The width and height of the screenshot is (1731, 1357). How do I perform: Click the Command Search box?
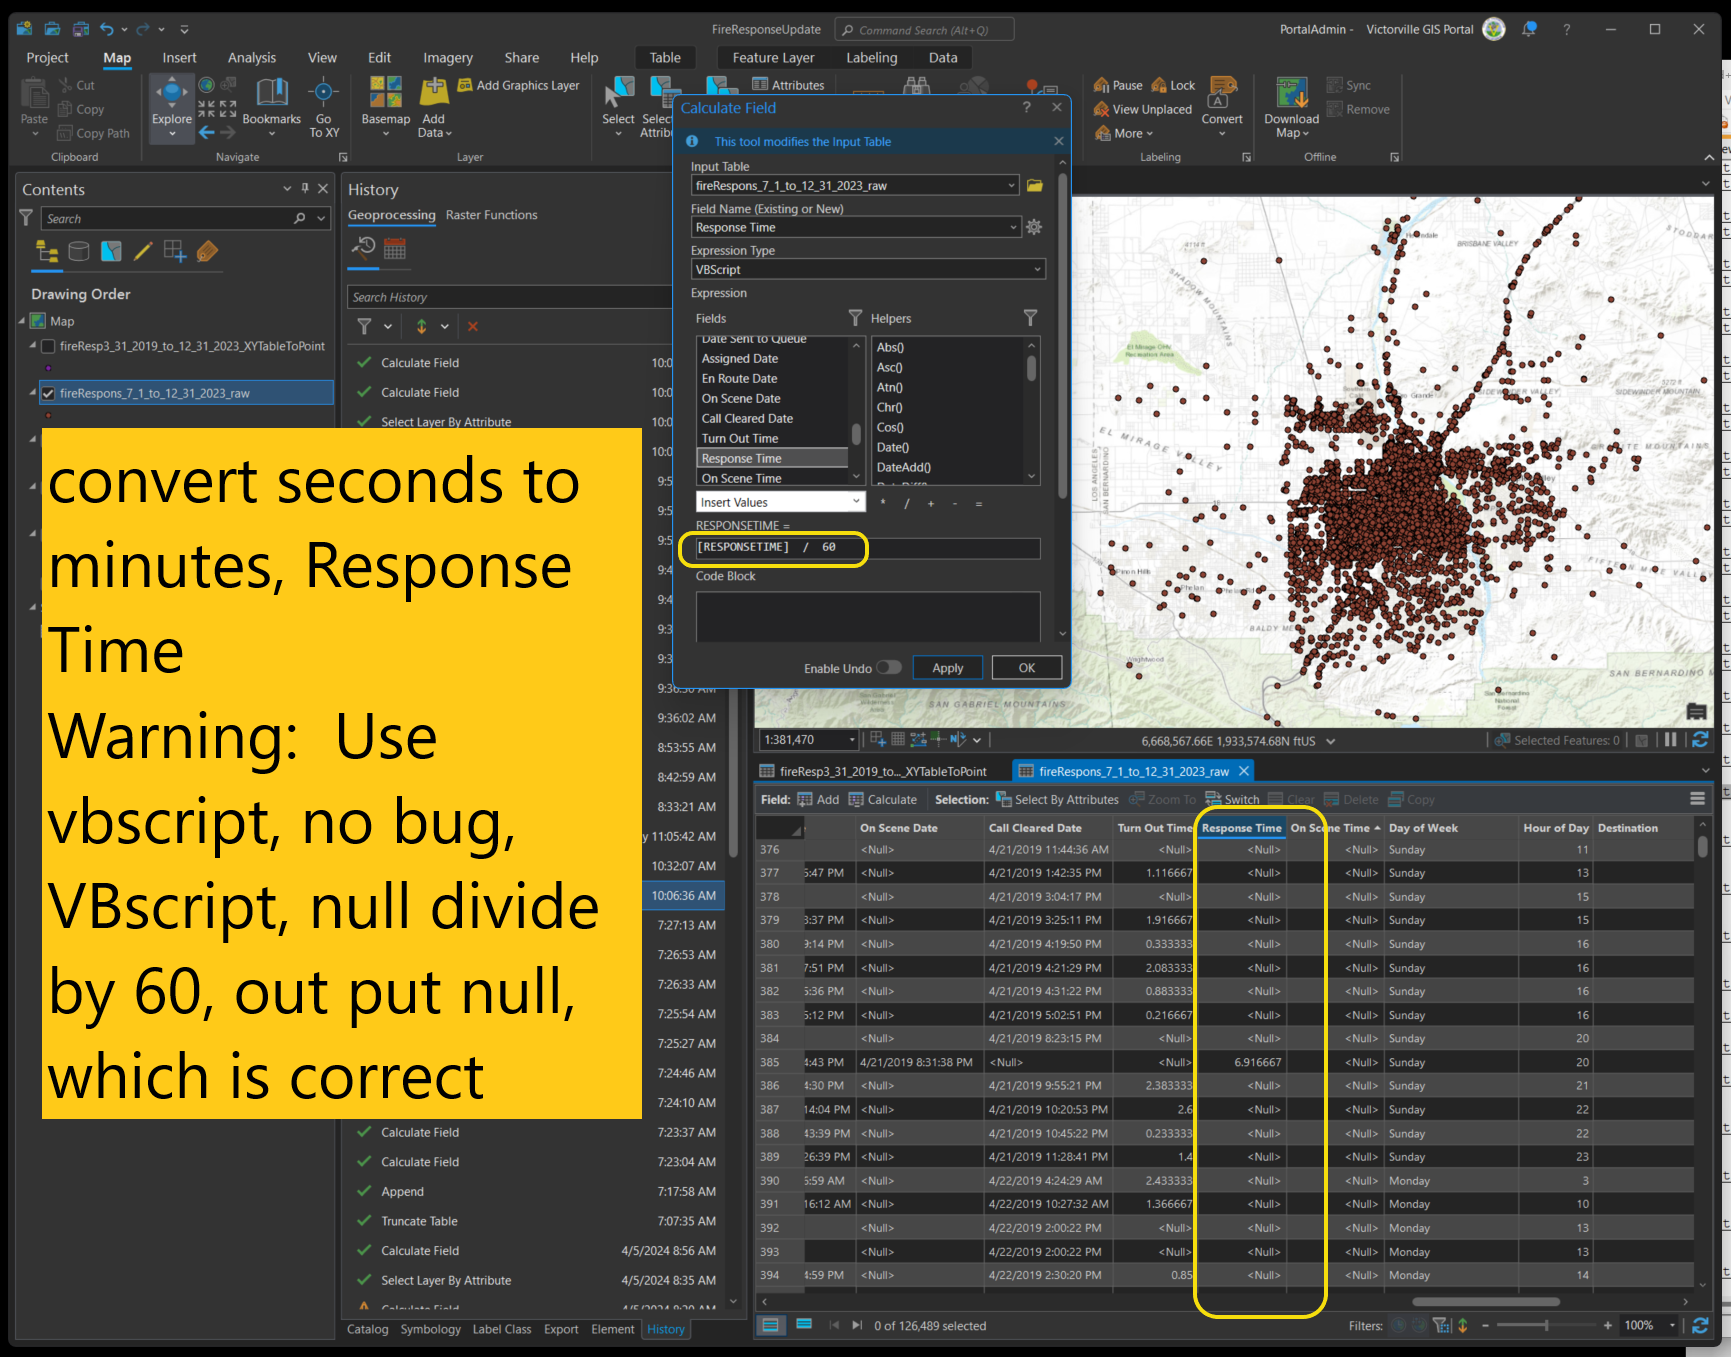pyautogui.click(x=923, y=30)
